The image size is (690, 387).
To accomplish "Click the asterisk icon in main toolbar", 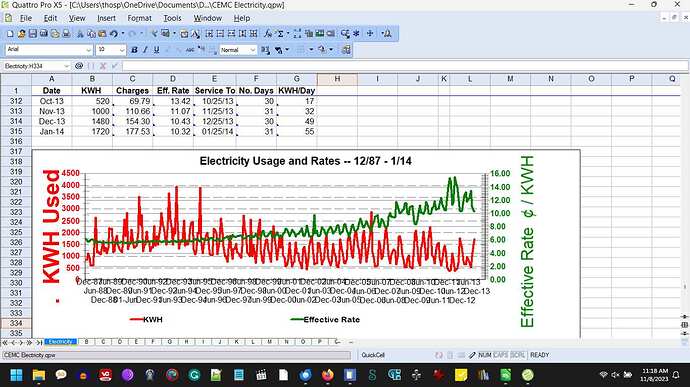I will tap(356, 33).
